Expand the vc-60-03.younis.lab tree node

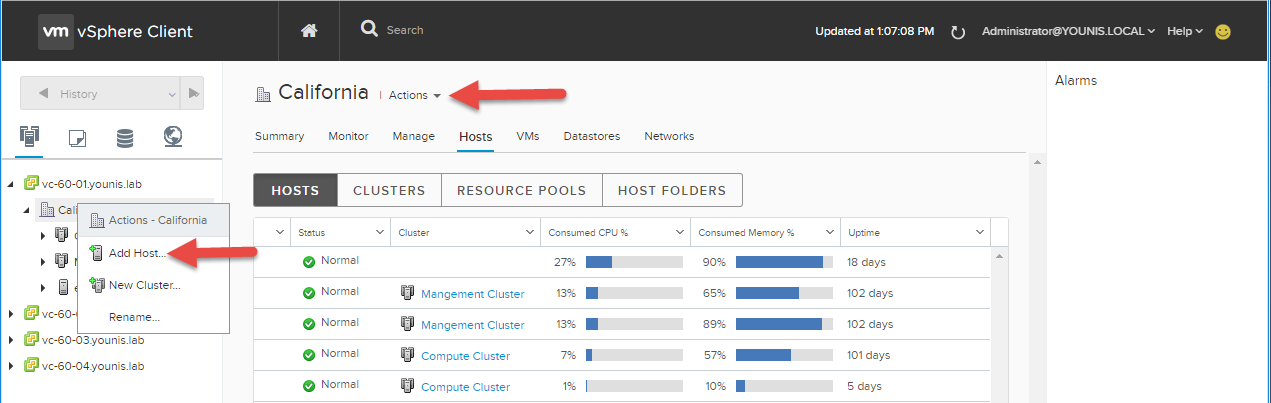point(11,339)
